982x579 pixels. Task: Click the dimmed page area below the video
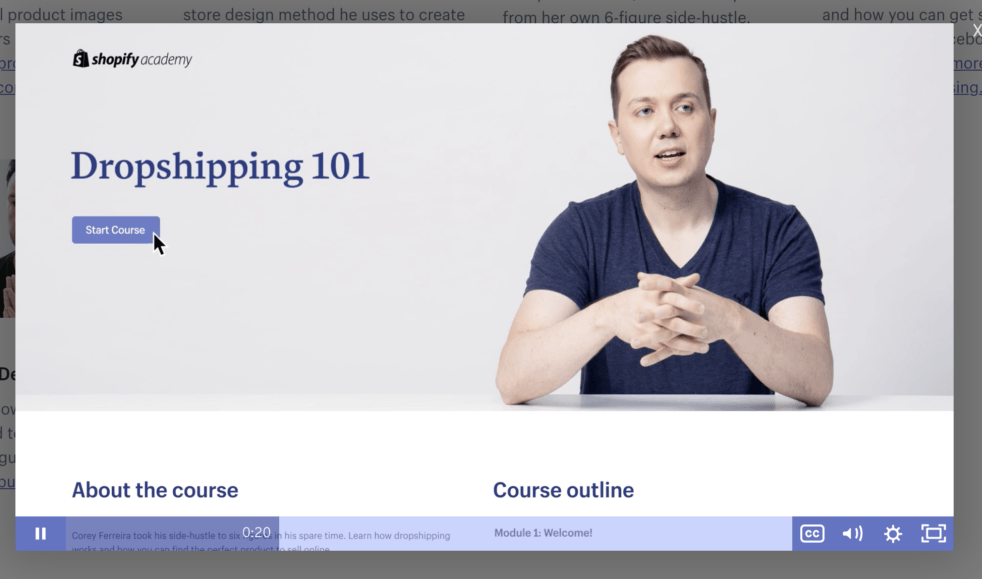[490, 566]
